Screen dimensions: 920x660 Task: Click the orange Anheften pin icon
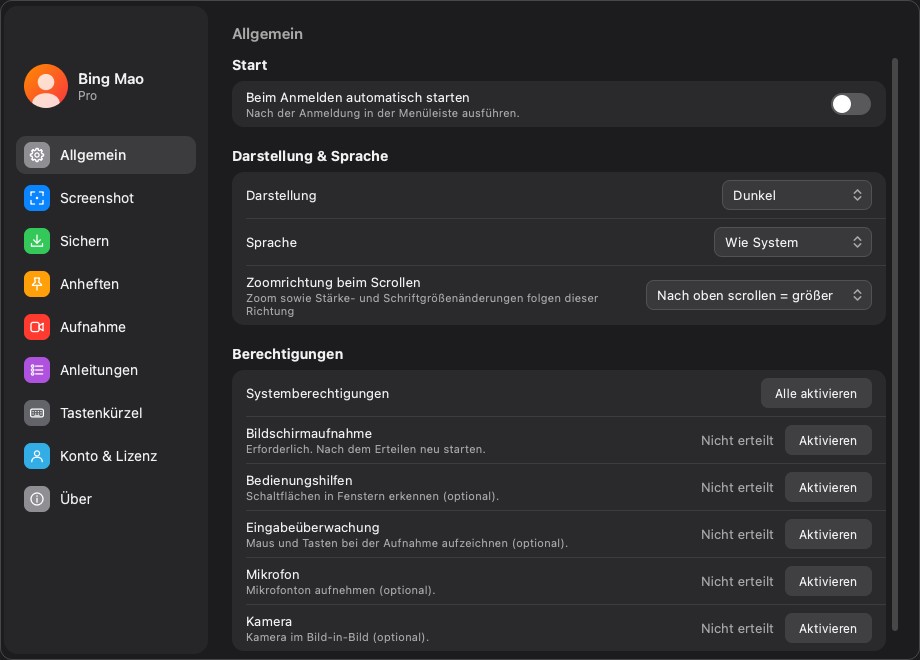pos(37,284)
